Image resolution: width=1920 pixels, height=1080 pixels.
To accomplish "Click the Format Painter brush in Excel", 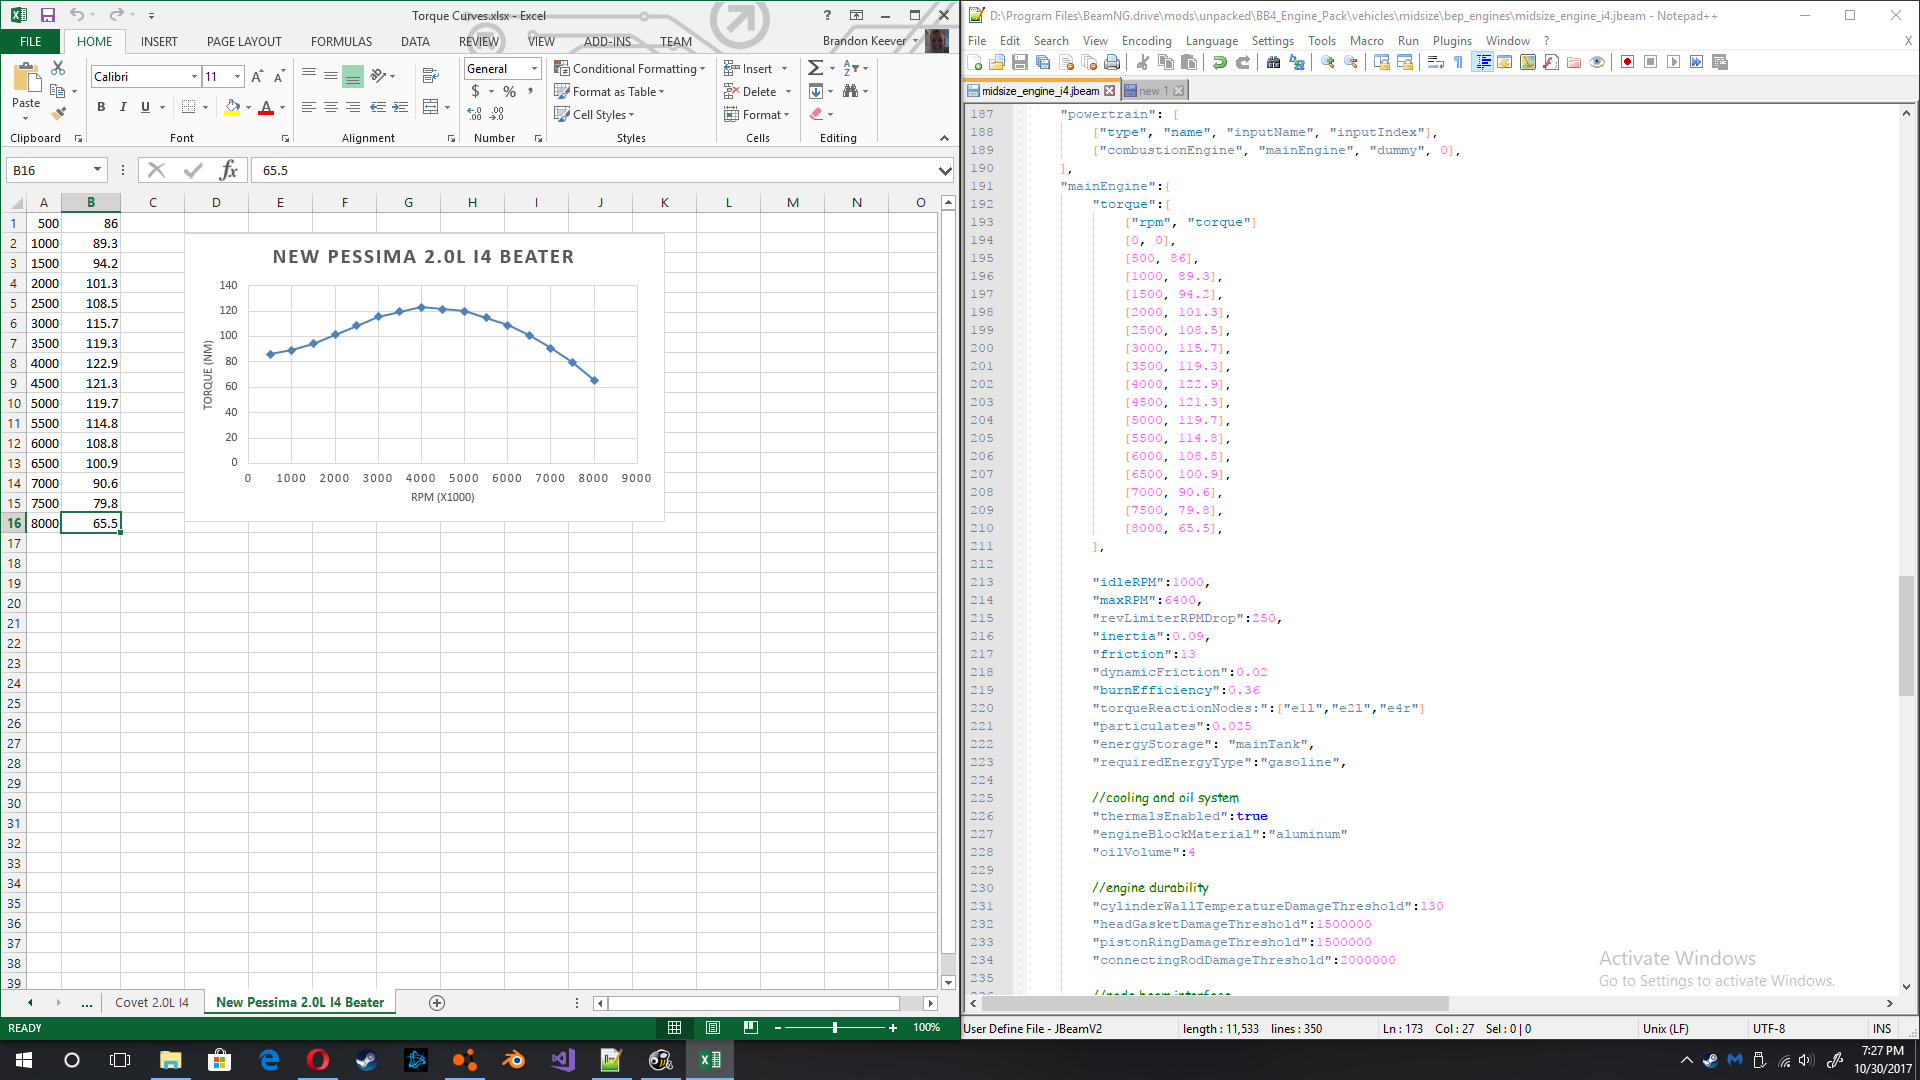I will click(x=58, y=113).
